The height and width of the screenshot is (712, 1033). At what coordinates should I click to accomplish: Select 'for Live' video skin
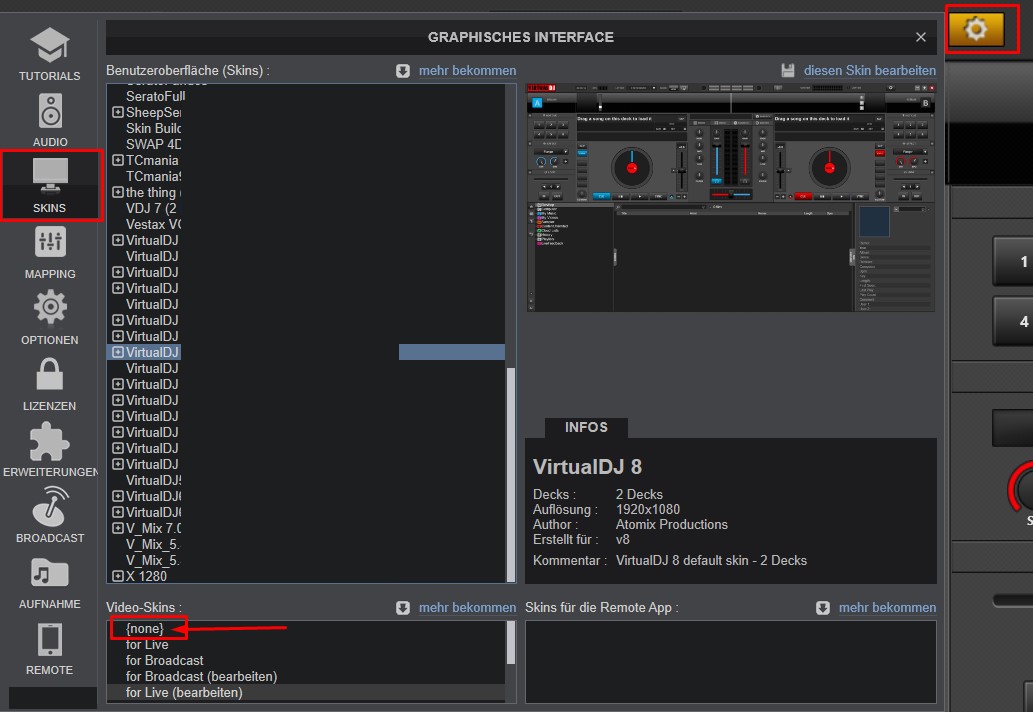pyautogui.click(x=147, y=645)
